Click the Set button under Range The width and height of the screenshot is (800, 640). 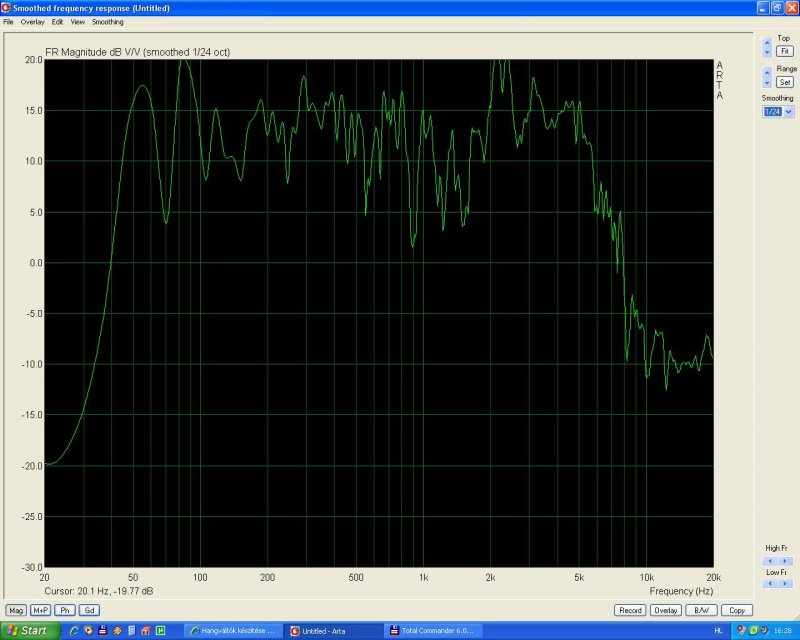click(785, 82)
